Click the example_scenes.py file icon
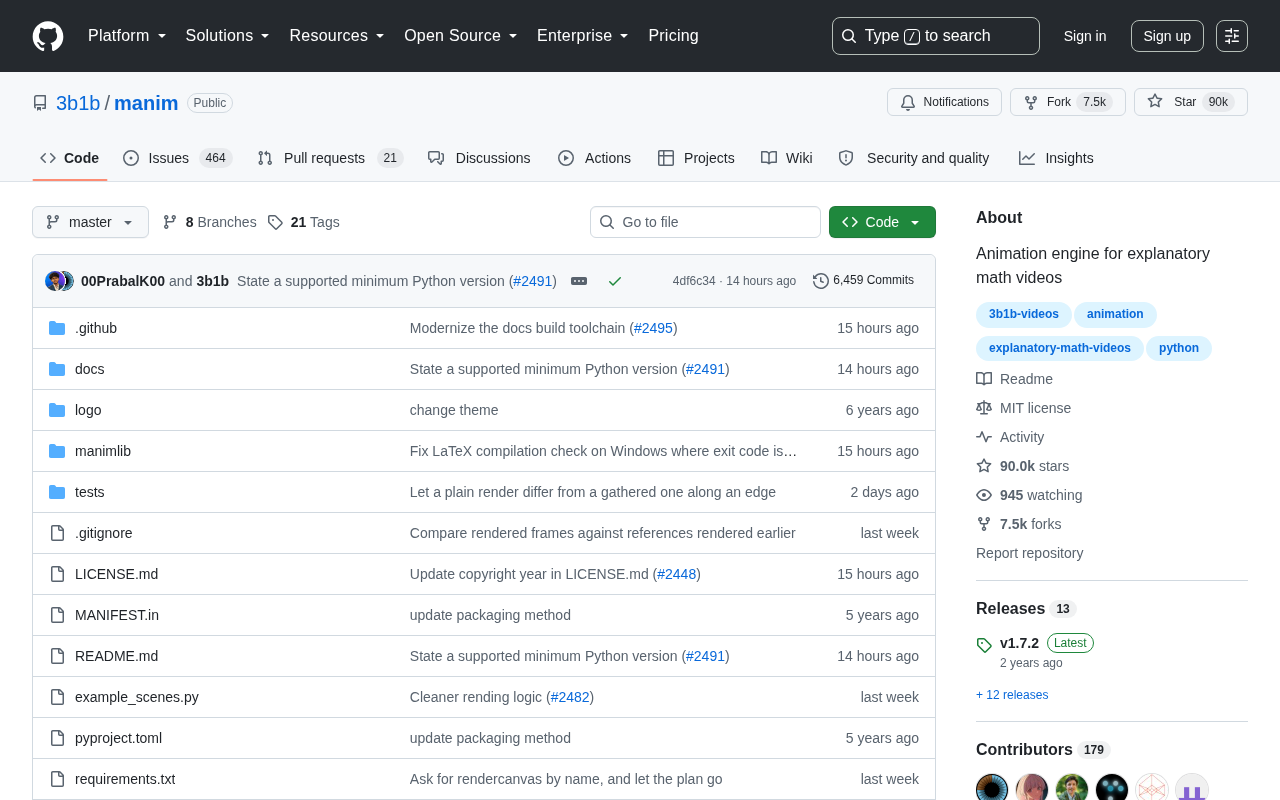This screenshot has width=1280, height=800. pyautogui.click(x=57, y=697)
